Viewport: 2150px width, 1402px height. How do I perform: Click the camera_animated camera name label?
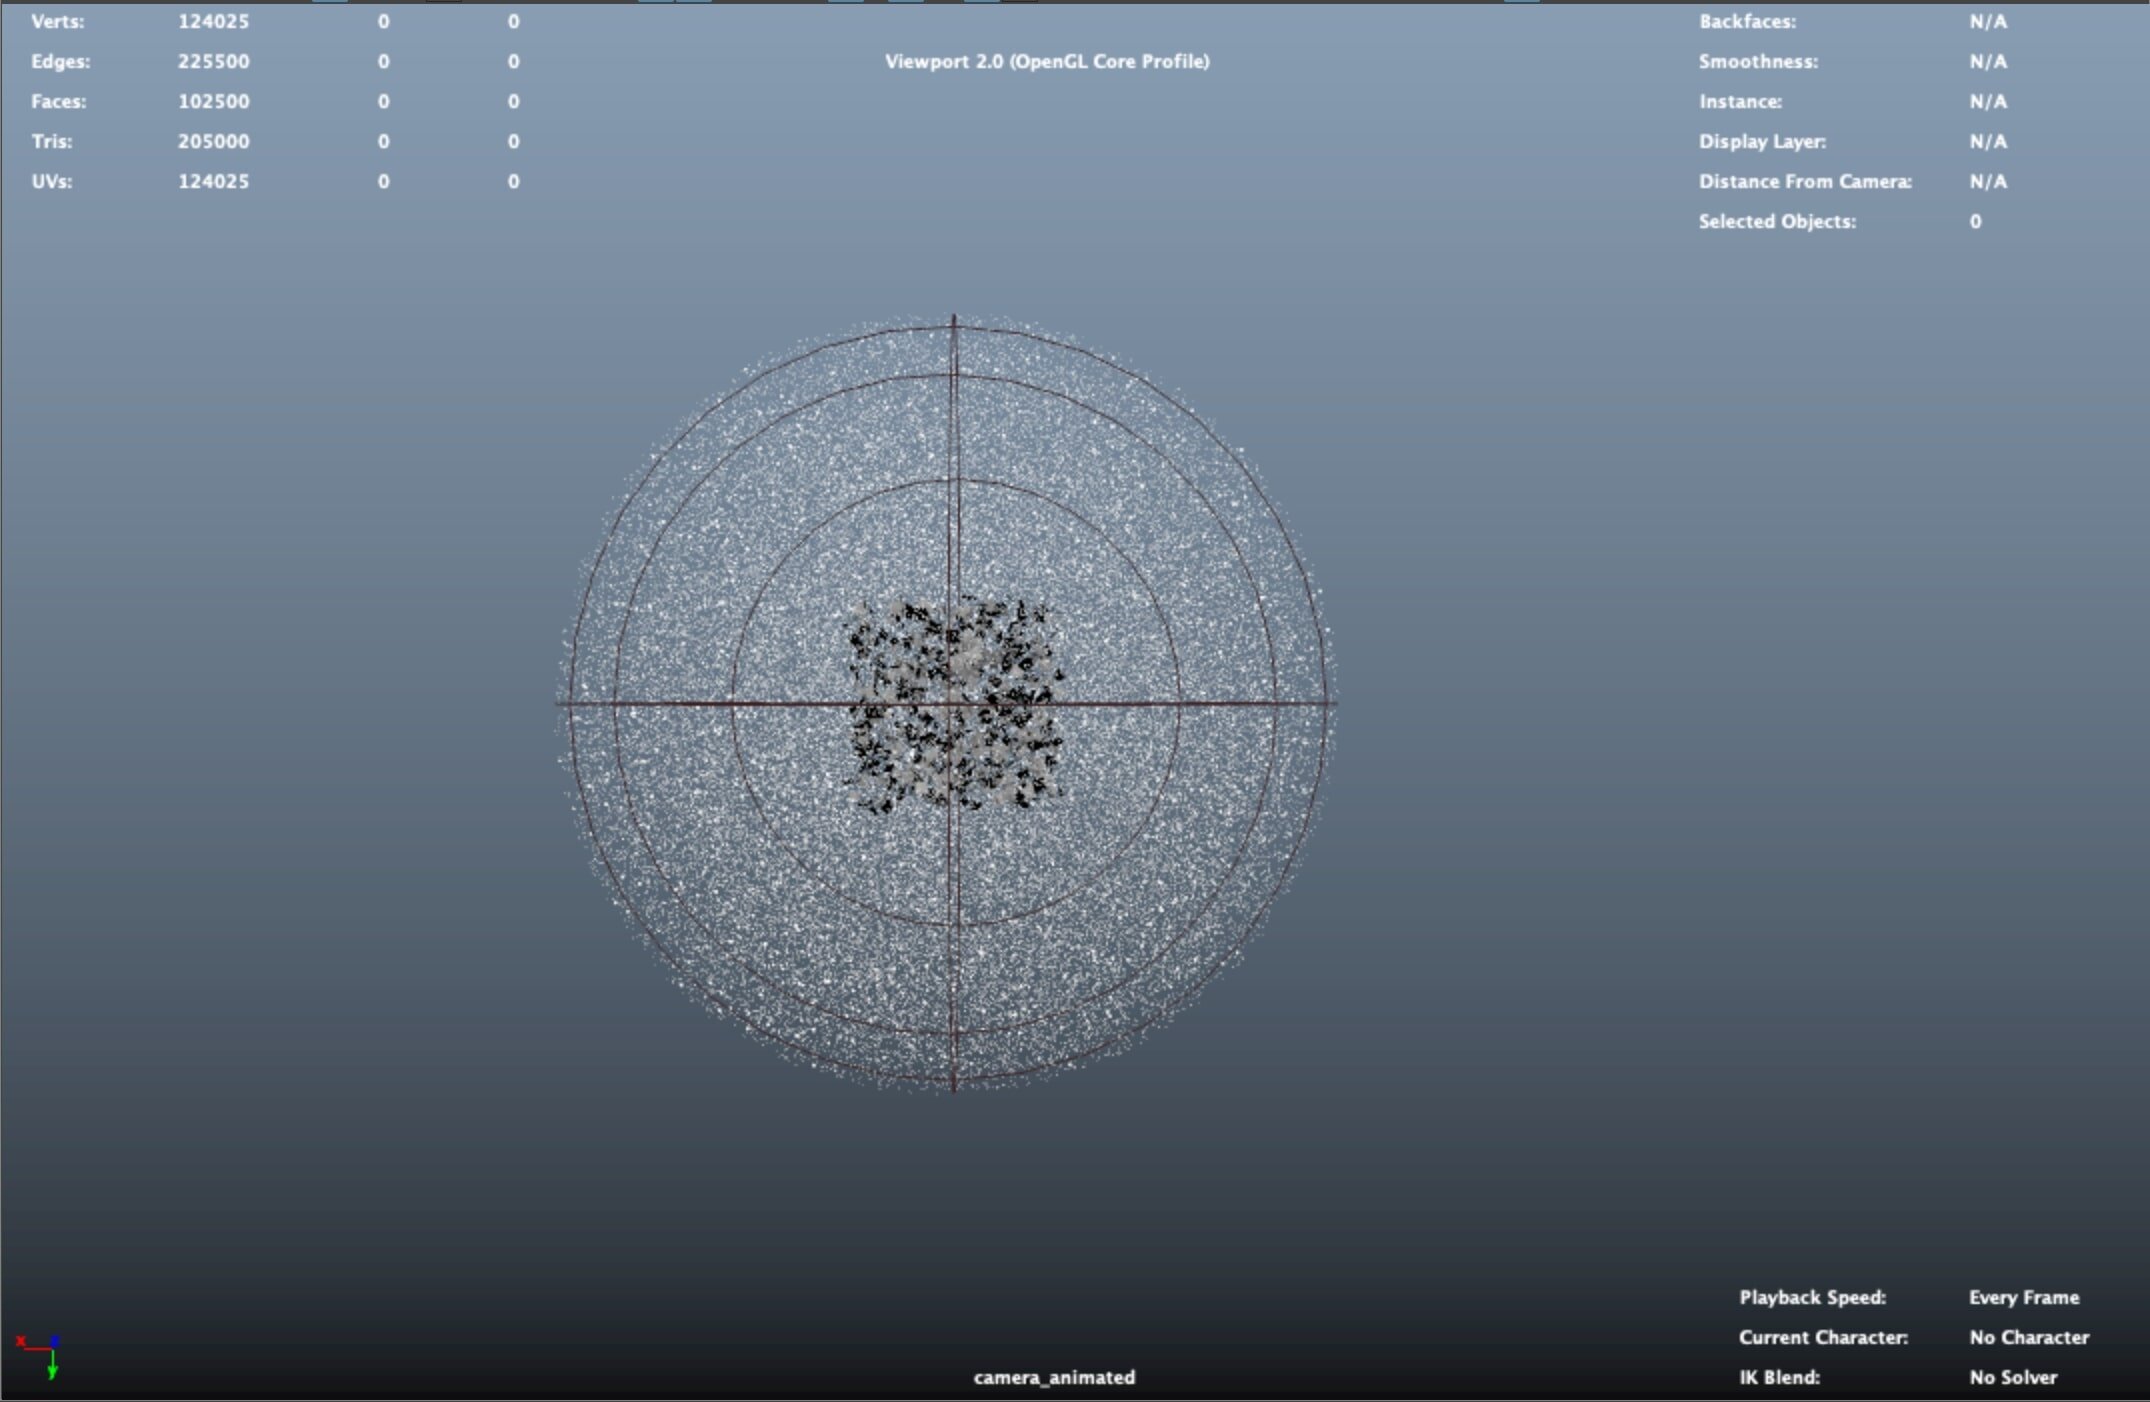point(1054,1377)
